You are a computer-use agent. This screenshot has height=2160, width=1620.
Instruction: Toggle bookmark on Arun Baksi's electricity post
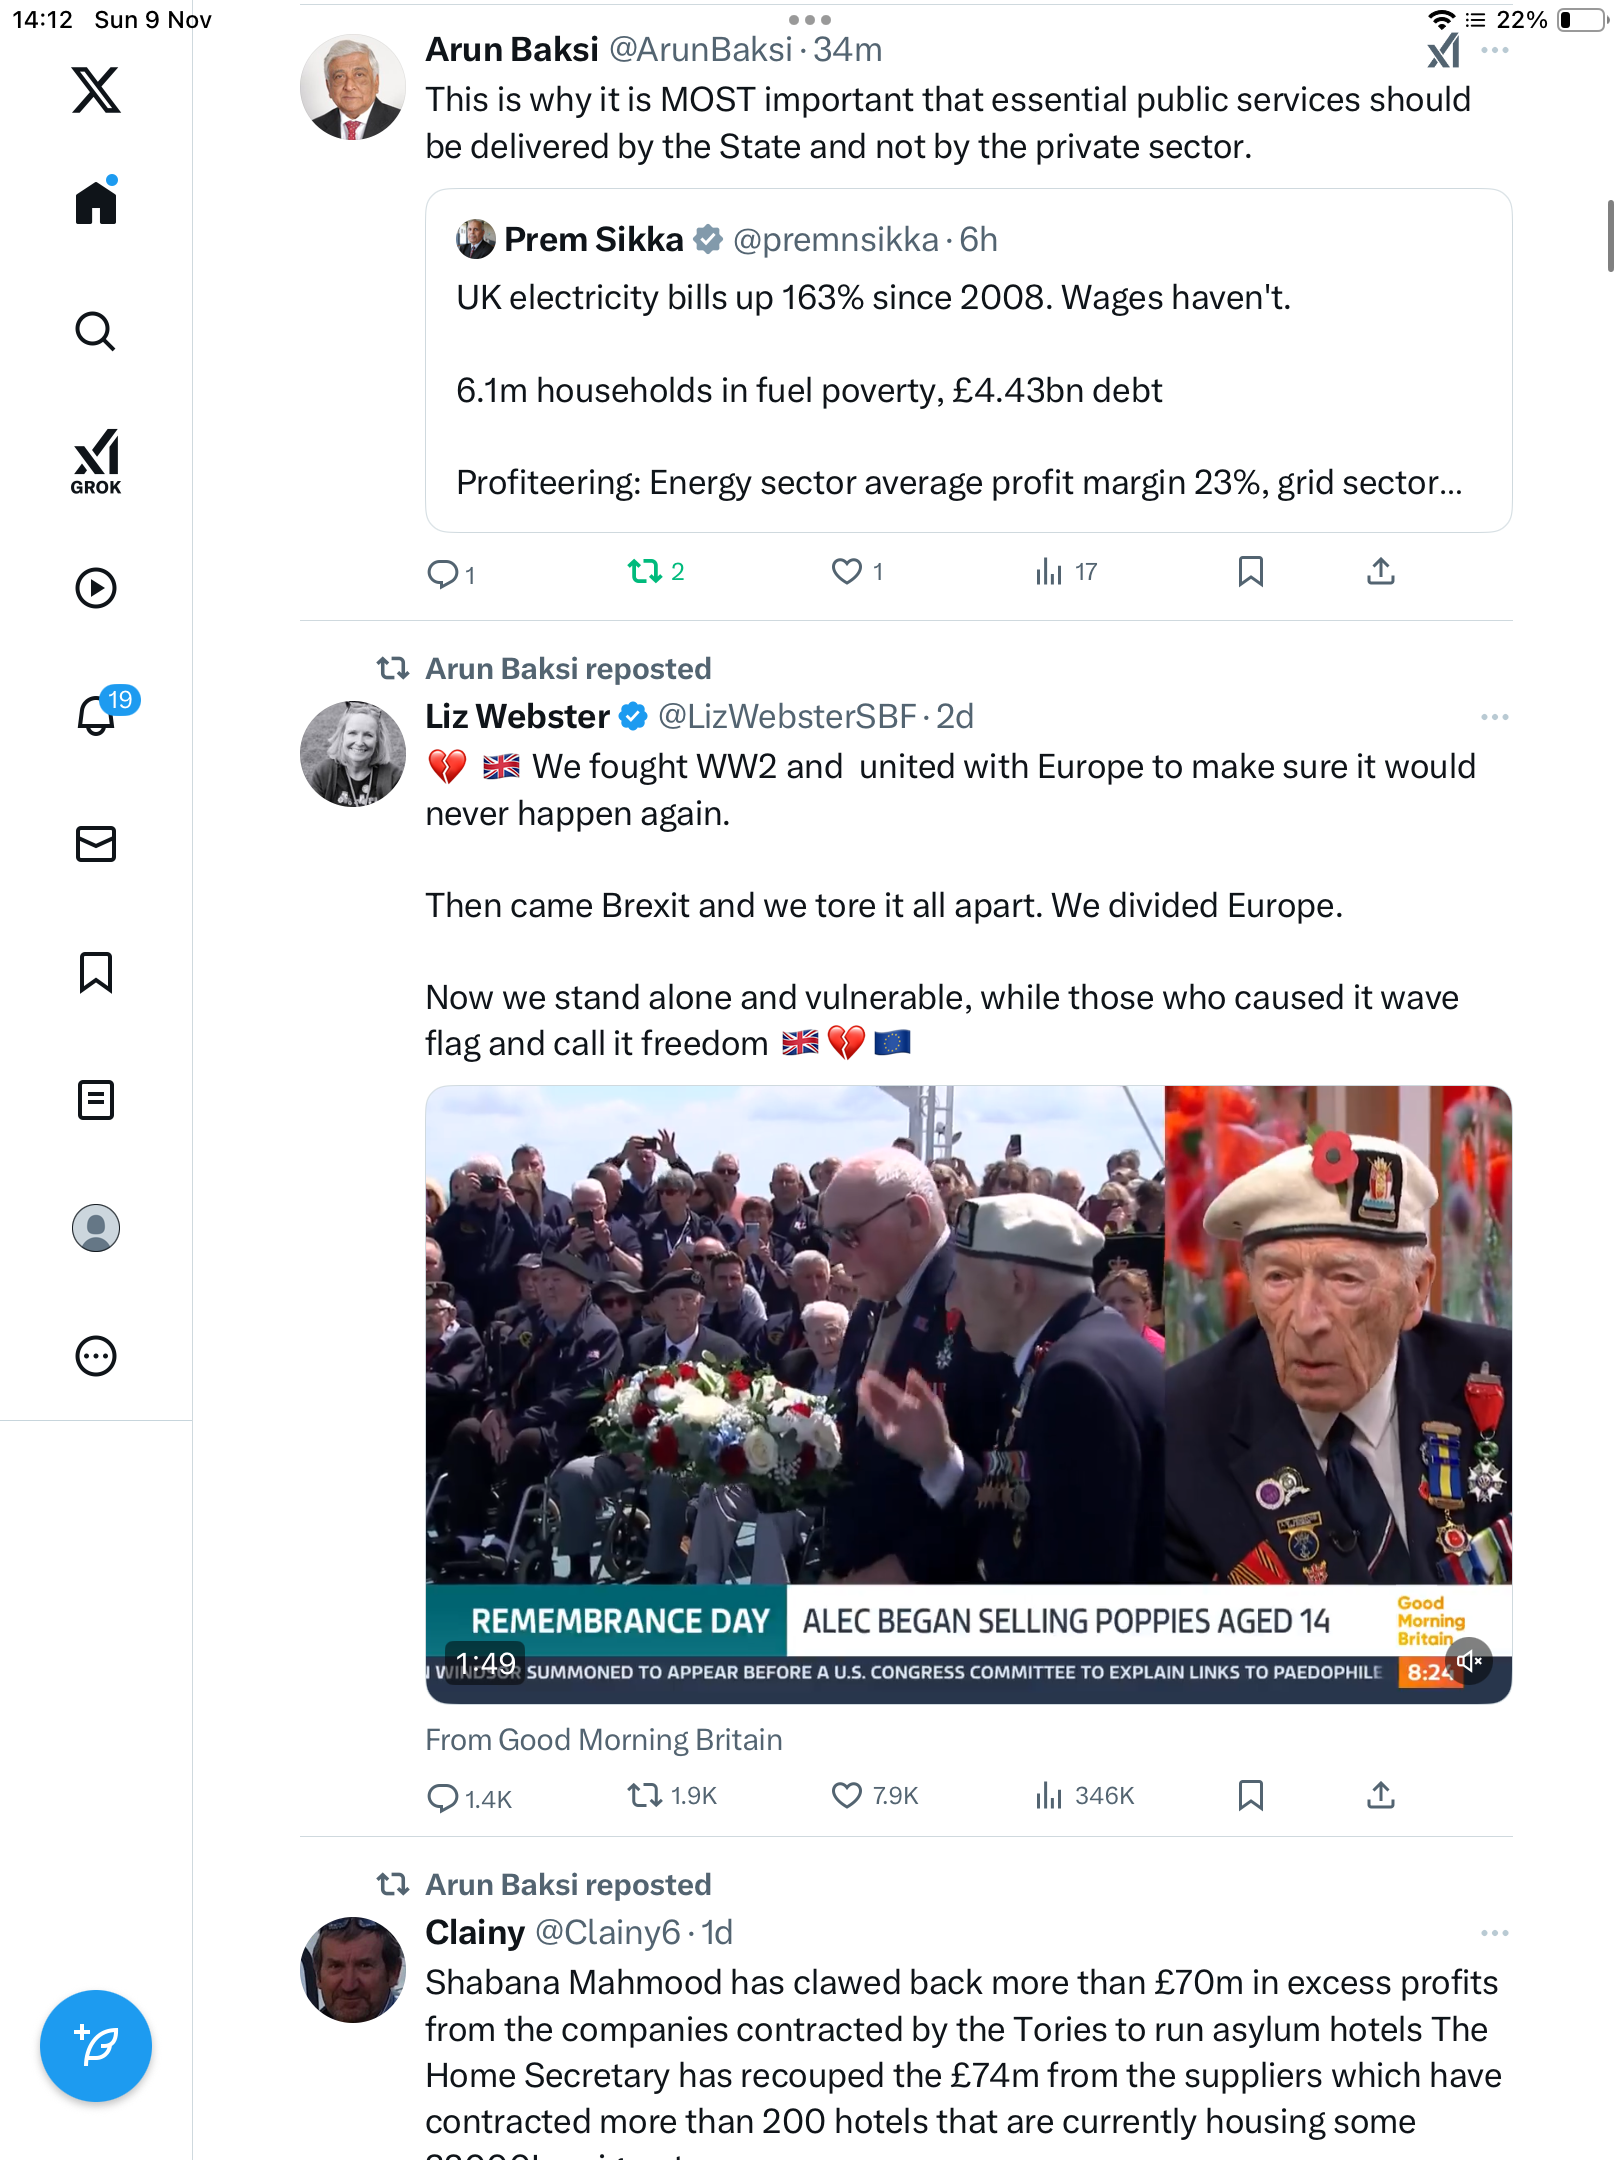(1250, 572)
